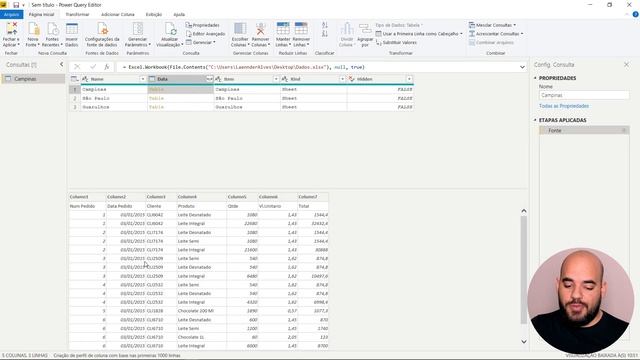This screenshot has height=360, width=640.
Task: Click Remover Colunas icon
Action: point(260,29)
